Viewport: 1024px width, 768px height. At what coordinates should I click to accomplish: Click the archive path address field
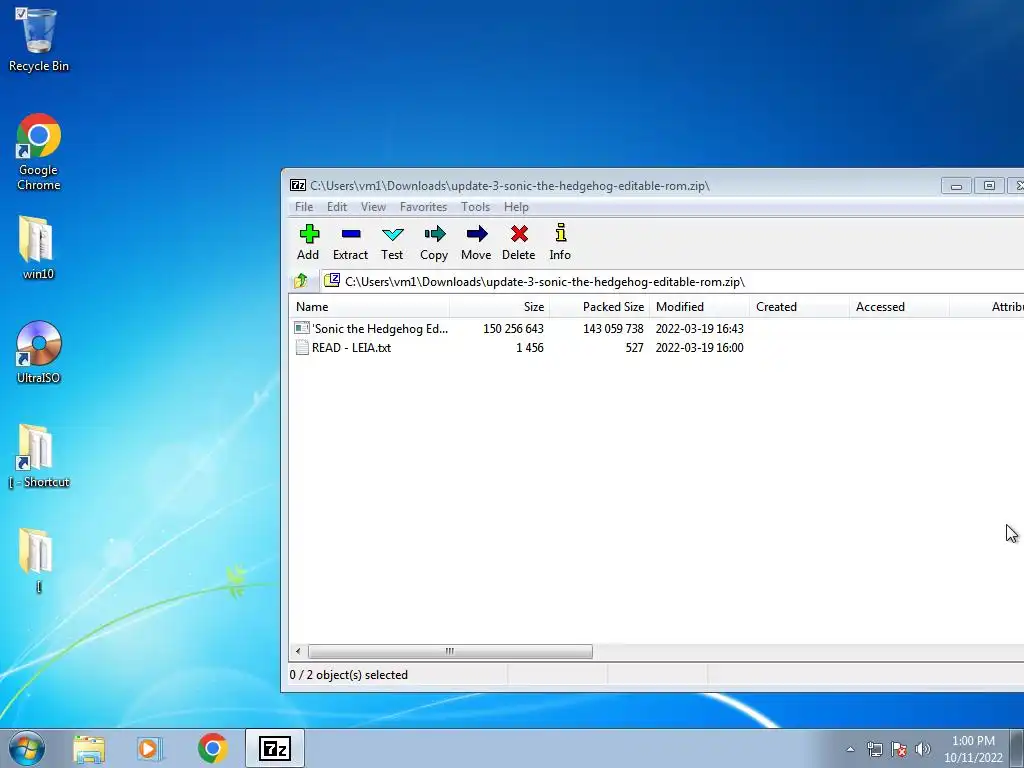[673, 281]
